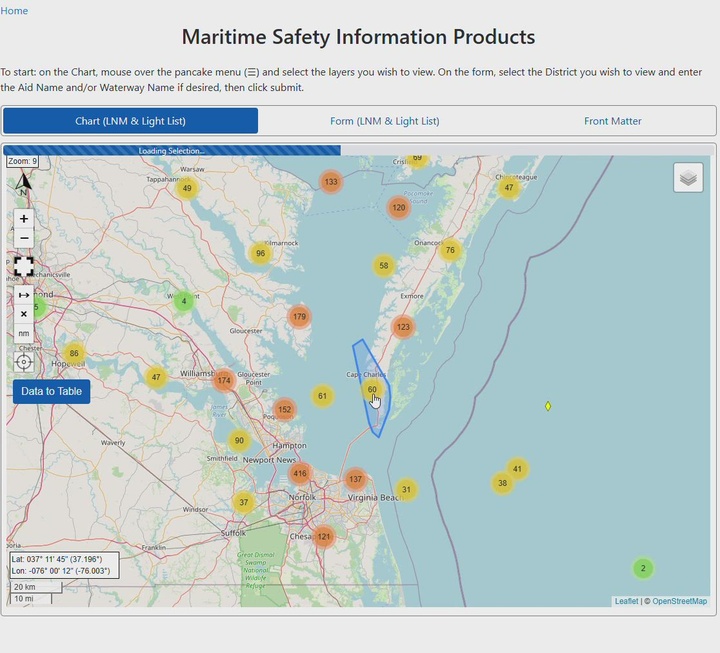Click the yellow diamond marker offshore
The image size is (720, 653).
[x=548, y=406]
